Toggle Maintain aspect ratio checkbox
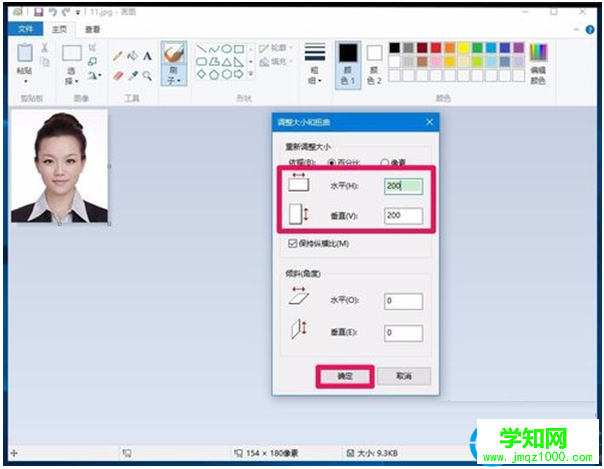The height and width of the screenshot is (469, 604). click(x=292, y=243)
